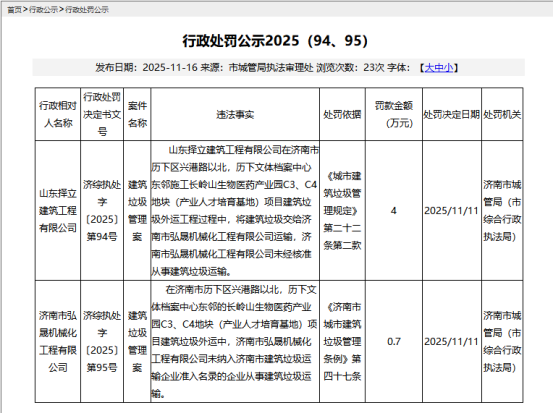554x414 pixels.
Task: Click 建筑垃圾管理案 cell in the 第95号 row
Action: (137, 342)
